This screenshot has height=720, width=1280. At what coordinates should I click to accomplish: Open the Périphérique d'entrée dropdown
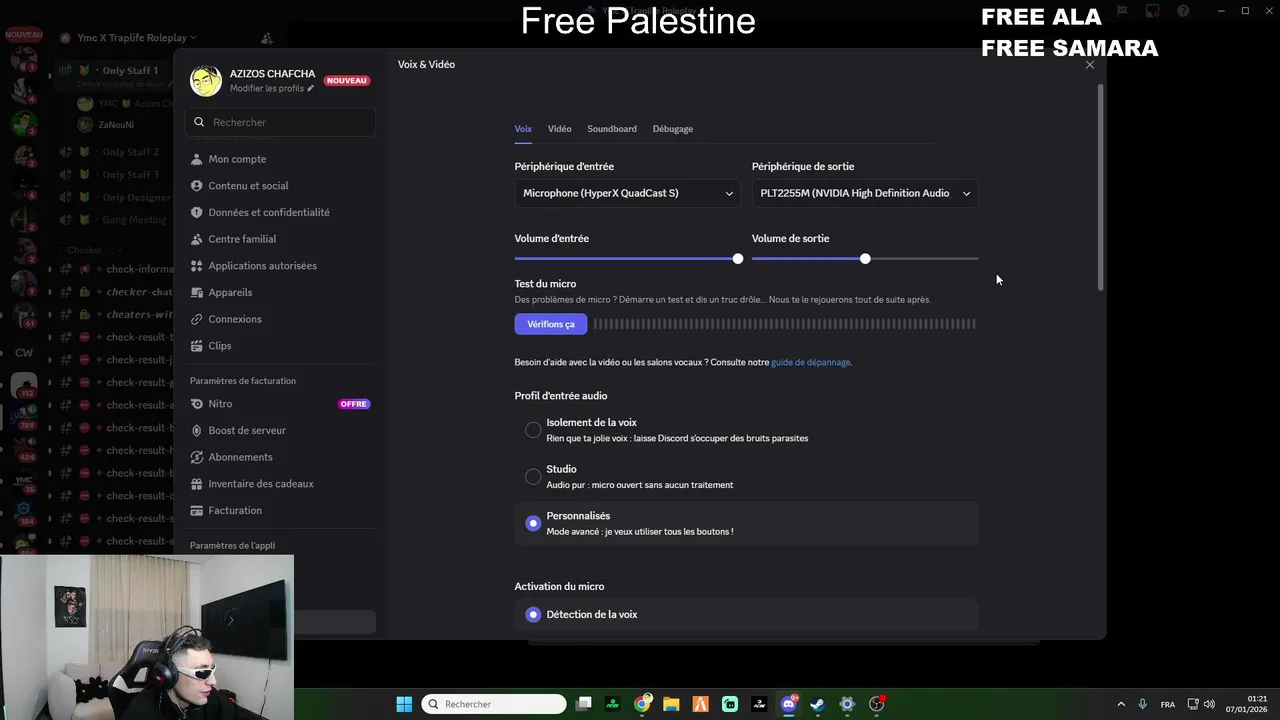628,193
